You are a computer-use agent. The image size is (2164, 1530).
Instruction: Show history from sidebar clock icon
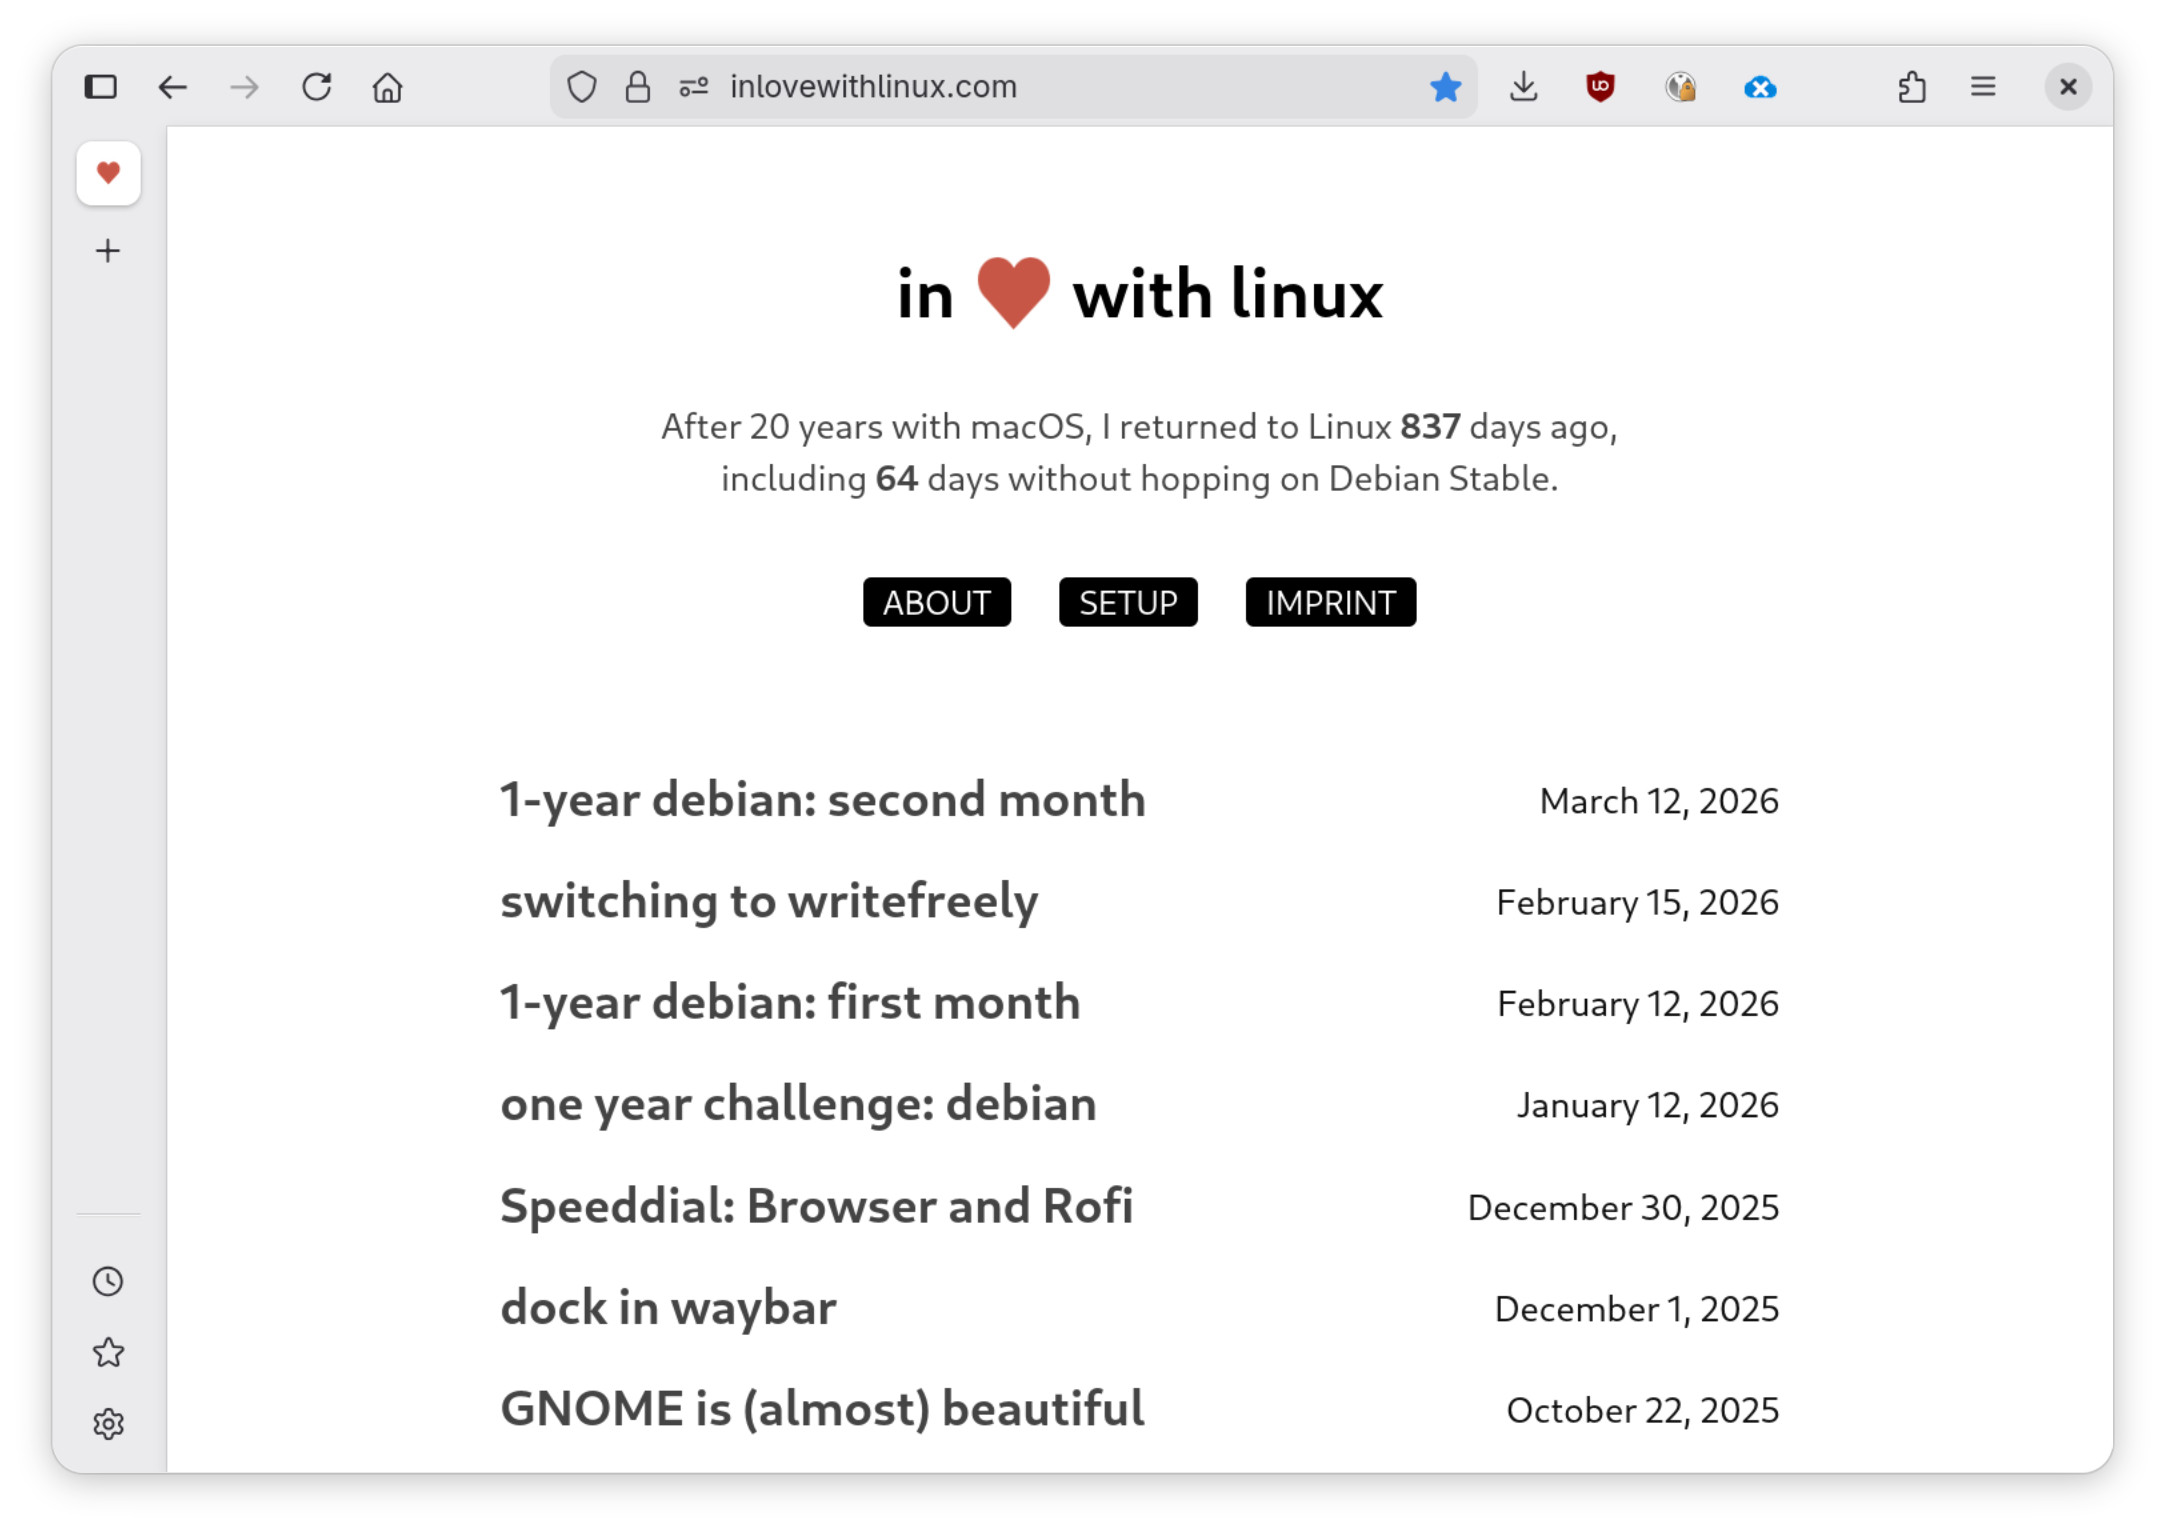(108, 1281)
